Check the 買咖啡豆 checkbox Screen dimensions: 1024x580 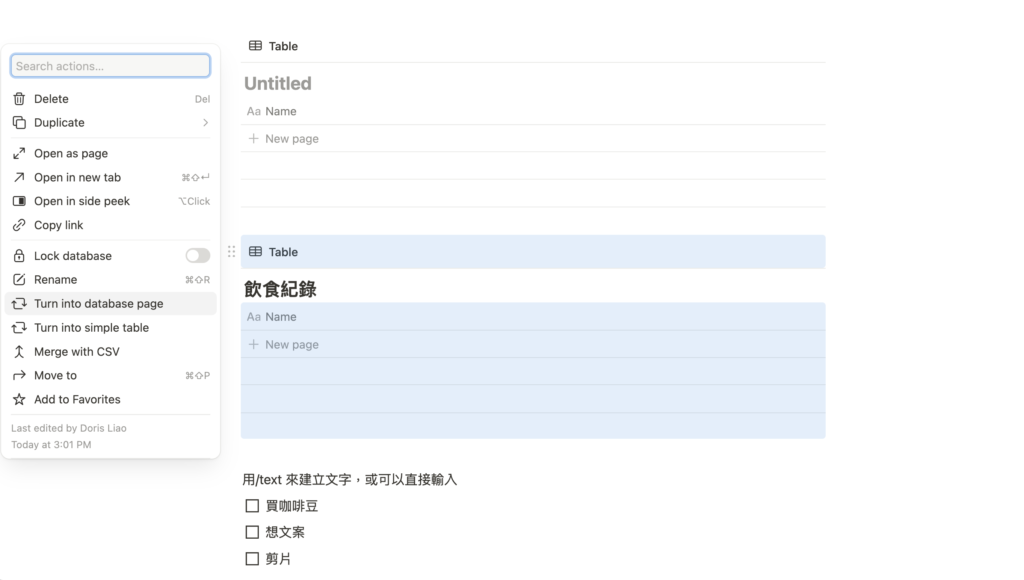(x=252, y=506)
